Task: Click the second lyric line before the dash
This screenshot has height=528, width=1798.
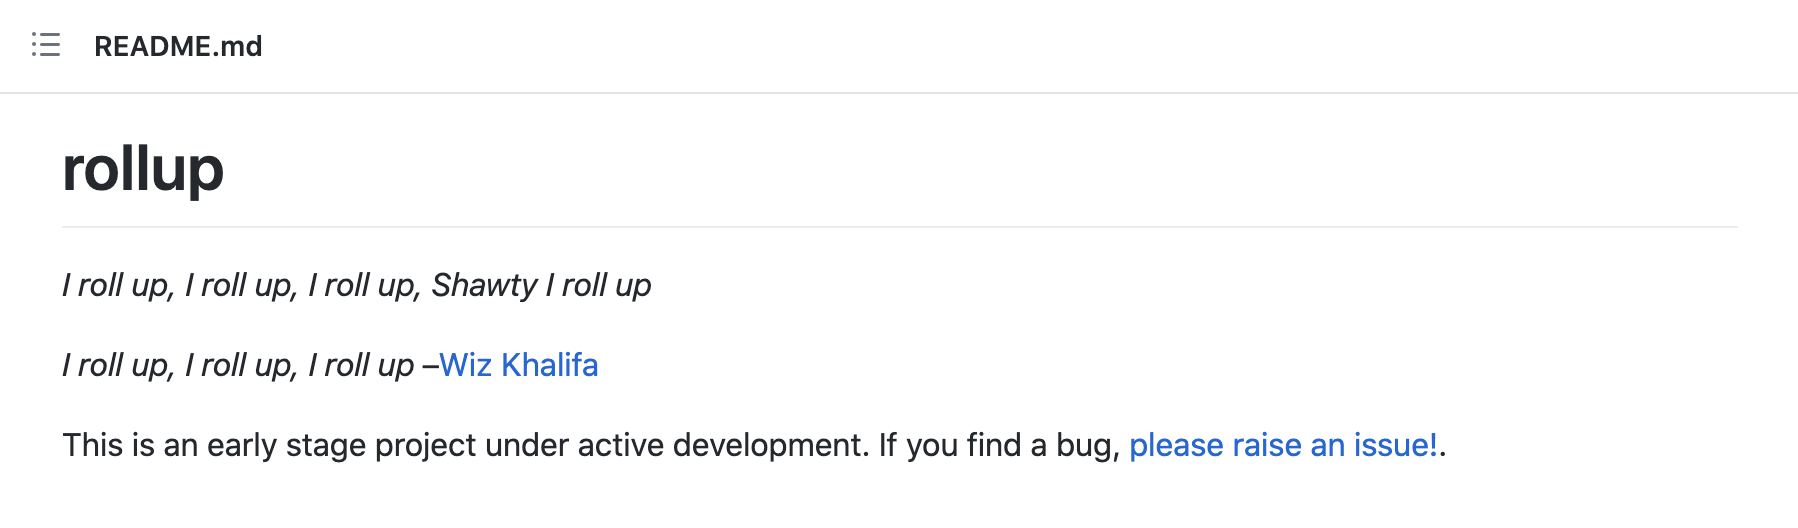Action: click(237, 365)
